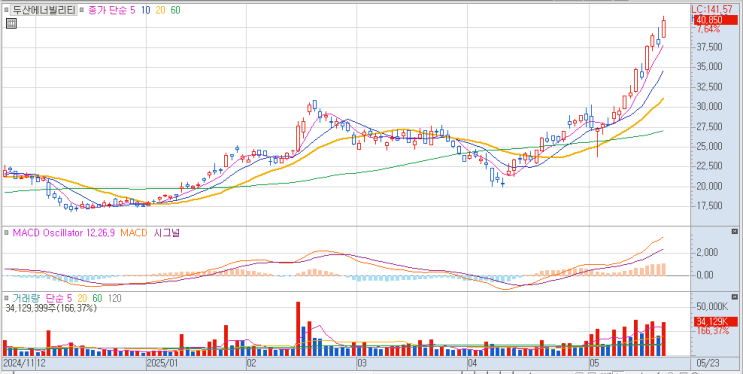Click the square marker before 두산에너빌리티
This screenshot has height=374, width=743.
(6, 10)
